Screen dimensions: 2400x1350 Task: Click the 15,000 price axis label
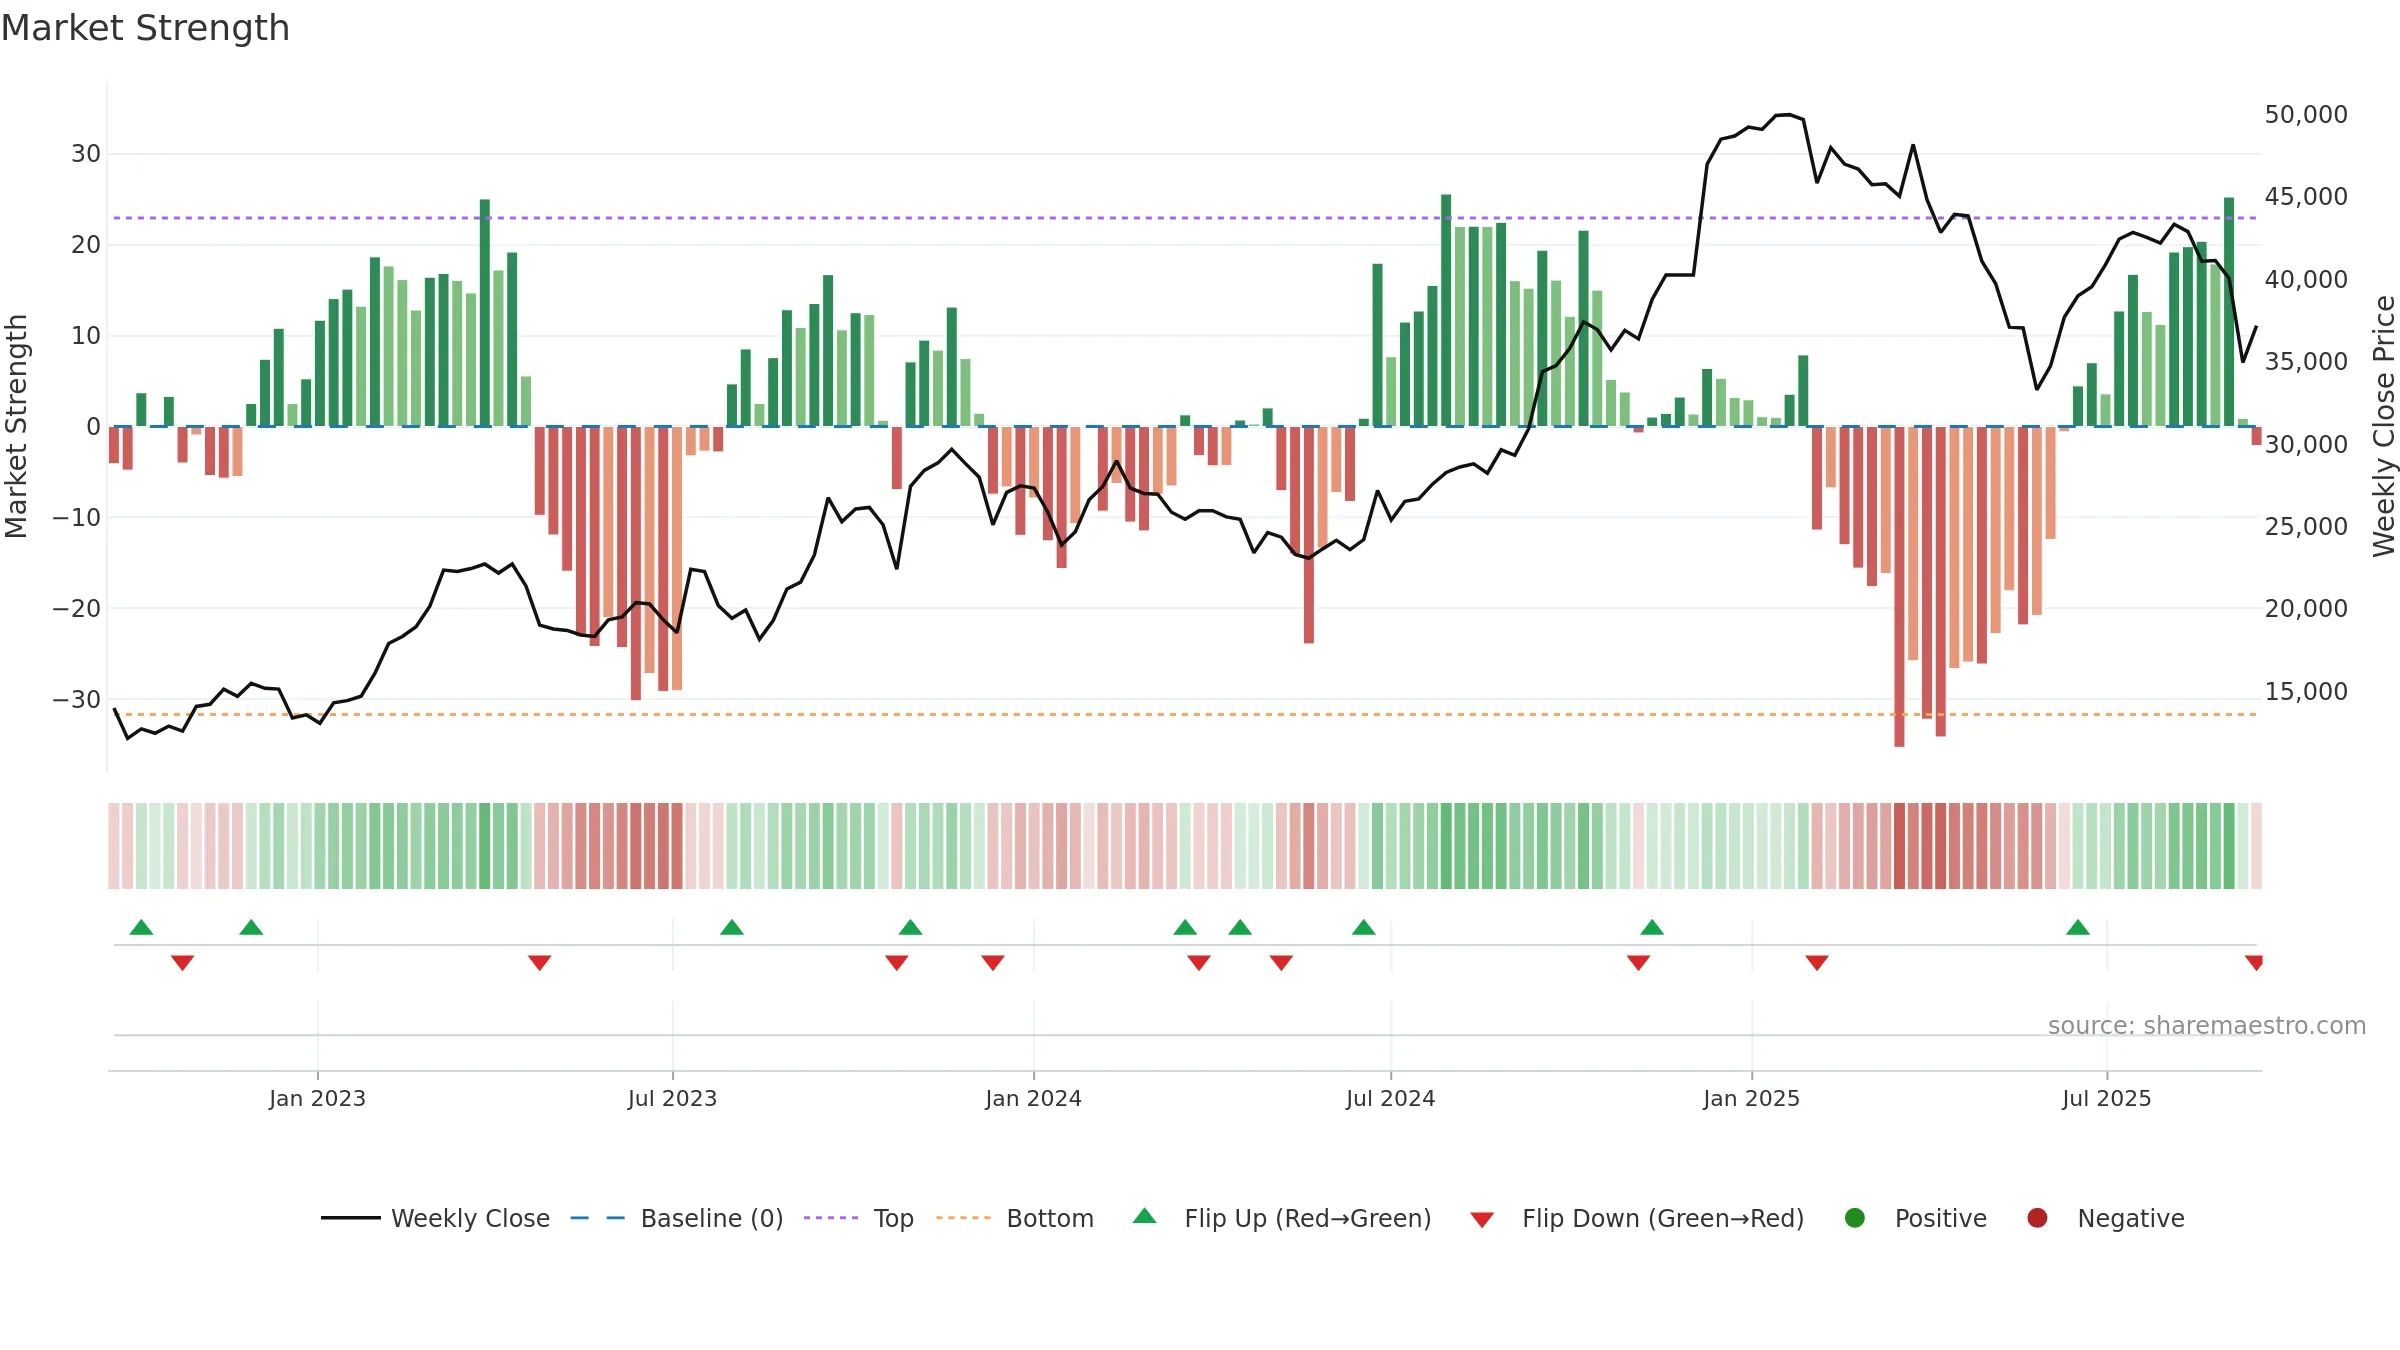pos(2306,692)
